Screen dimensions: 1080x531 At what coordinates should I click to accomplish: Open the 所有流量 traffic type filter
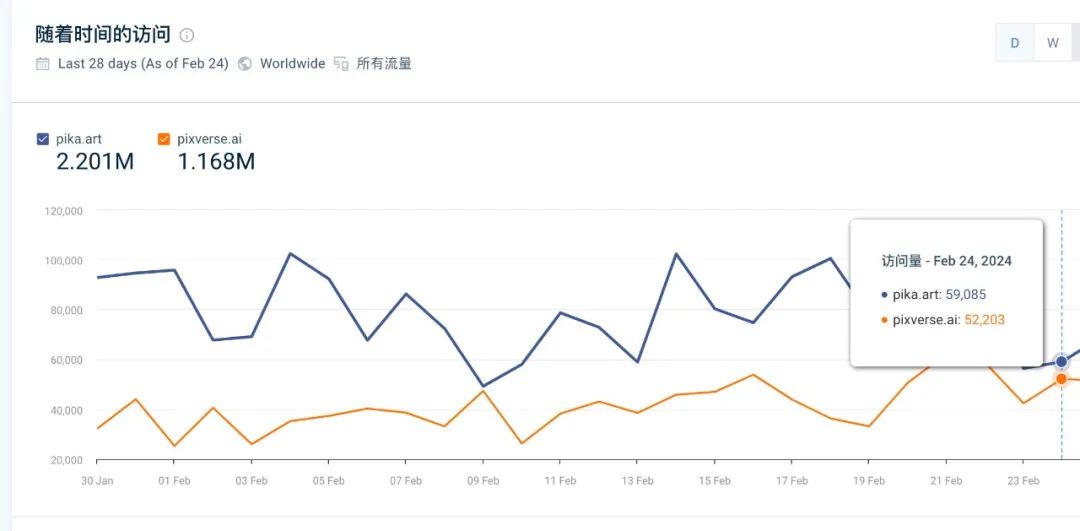tap(384, 64)
